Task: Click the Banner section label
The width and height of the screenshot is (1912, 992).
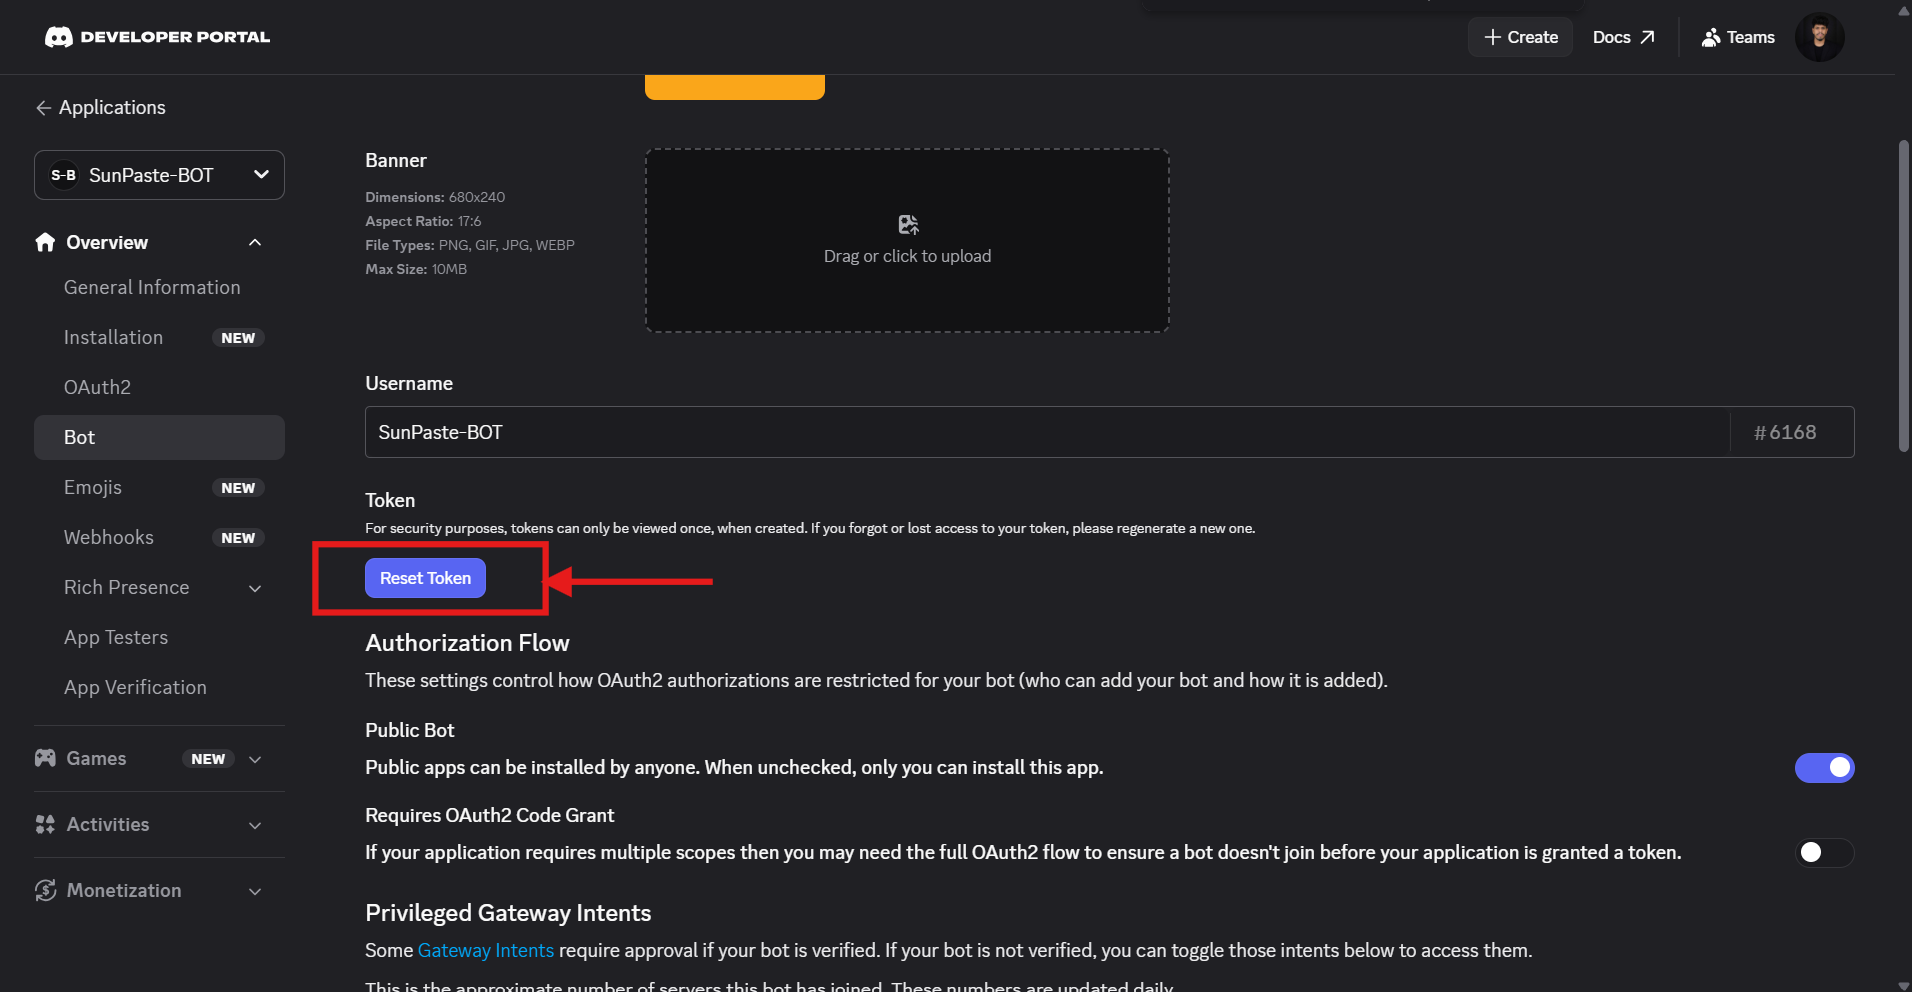Action: (x=396, y=160)
